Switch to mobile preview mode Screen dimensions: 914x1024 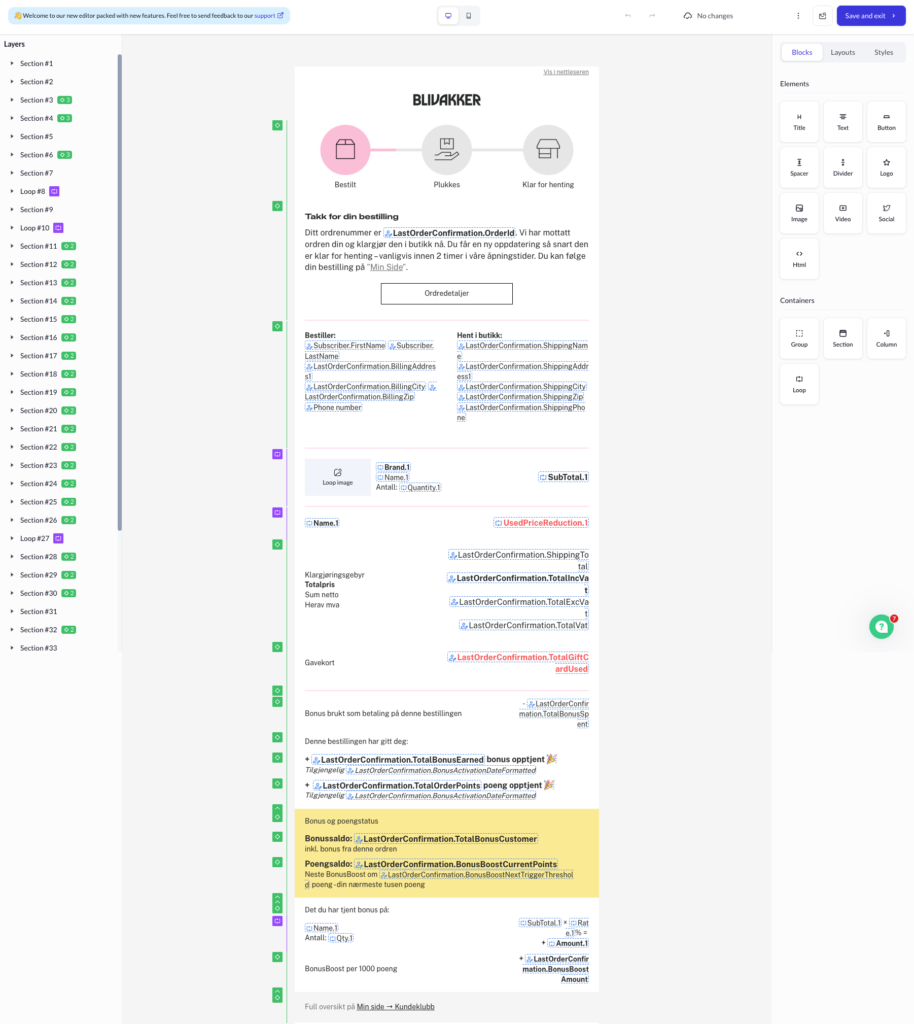click(469, 16)
